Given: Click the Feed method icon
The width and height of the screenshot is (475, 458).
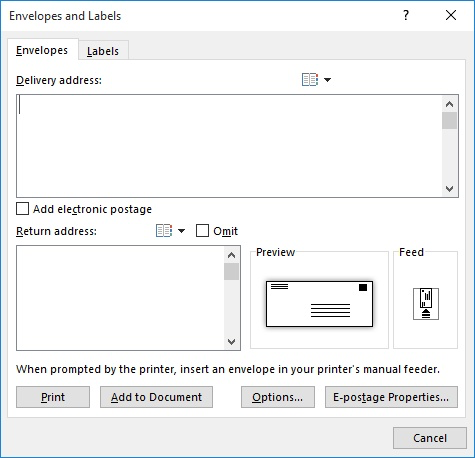Looking at the screenshot, I should pyautogui.click(x=426, y=304).
